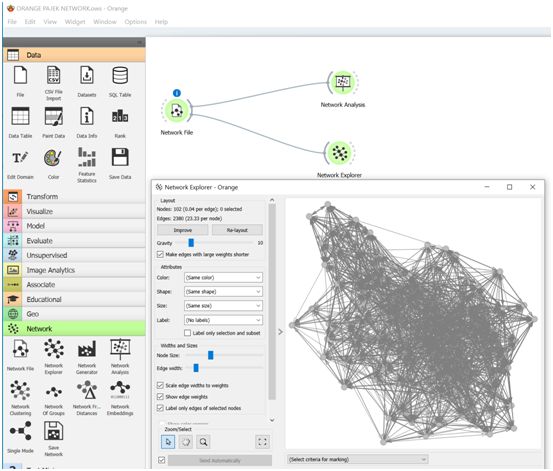Adjust the Node Size slider
The height and width of the screenshot is (471, 553).
click(x=211, y=355)
